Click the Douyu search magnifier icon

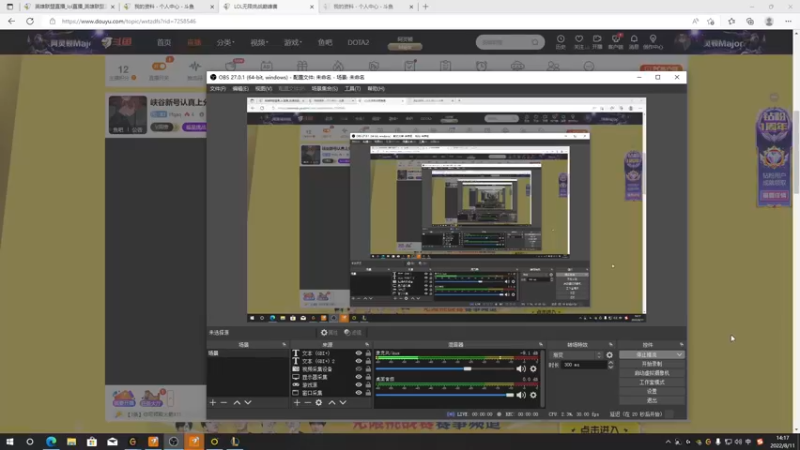click(x=535, y=42)
